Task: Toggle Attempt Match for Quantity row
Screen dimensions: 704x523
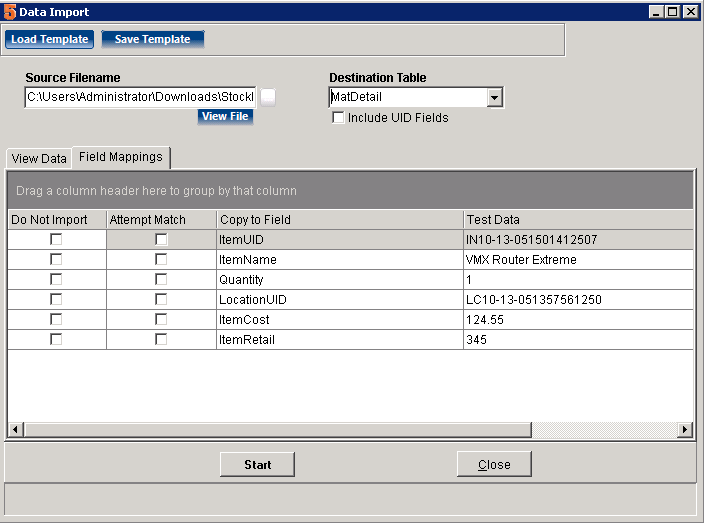Action: click(161, 279)
